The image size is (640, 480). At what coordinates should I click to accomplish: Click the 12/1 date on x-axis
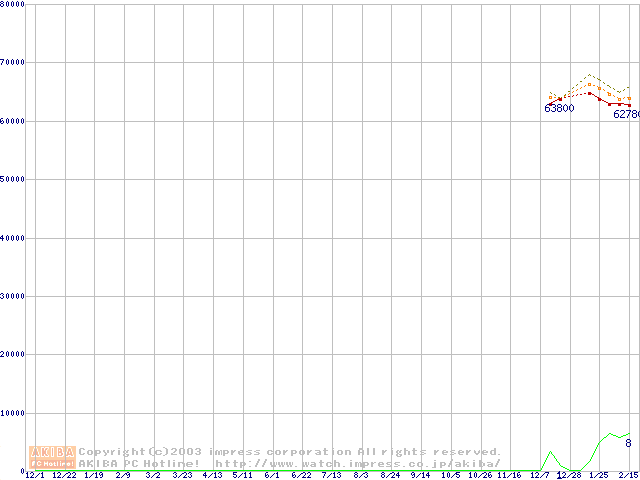34,476
